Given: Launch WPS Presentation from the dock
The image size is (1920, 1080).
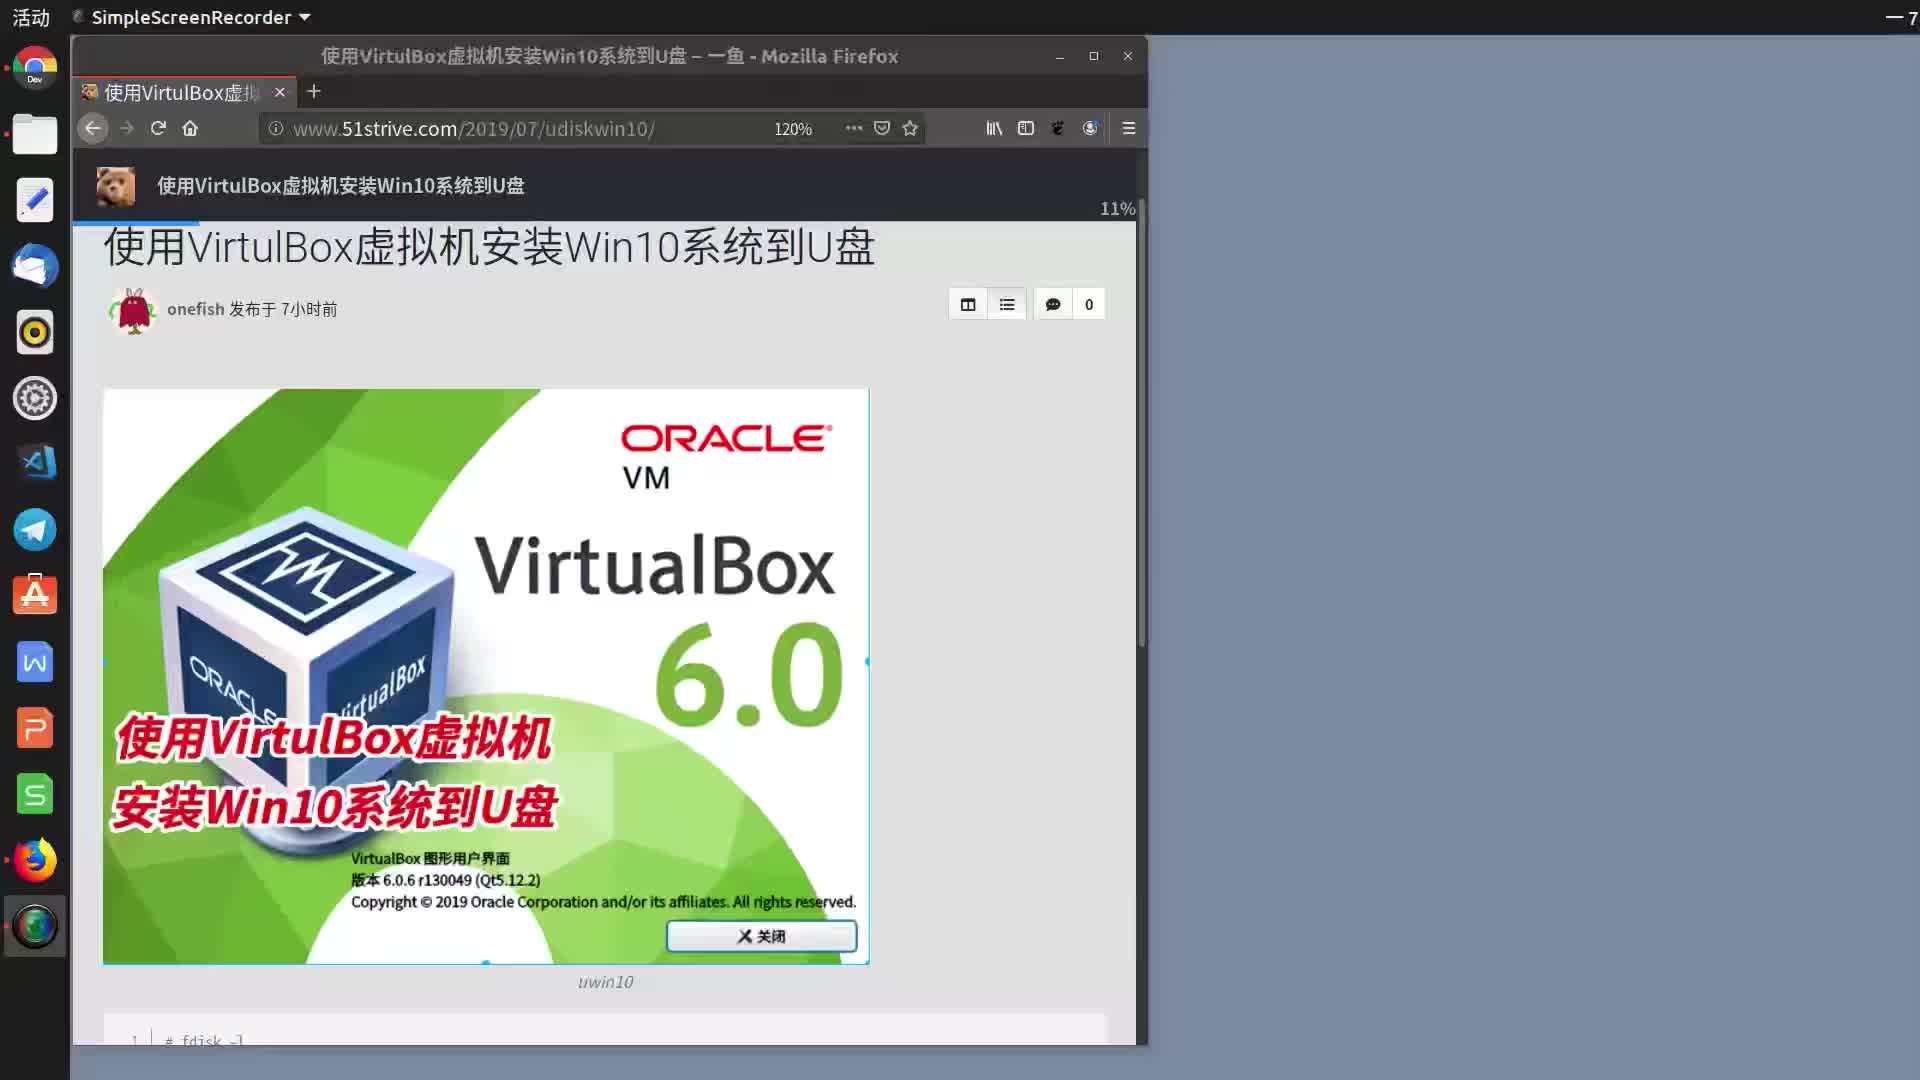Looking at the screenshot, I should click(35, 728).
